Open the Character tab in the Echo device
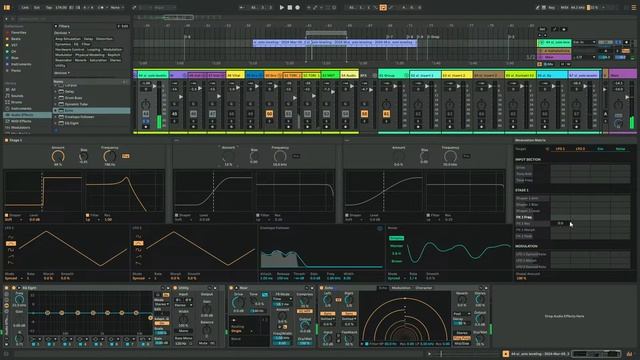640x360 pixels. [x=424, y=288]
